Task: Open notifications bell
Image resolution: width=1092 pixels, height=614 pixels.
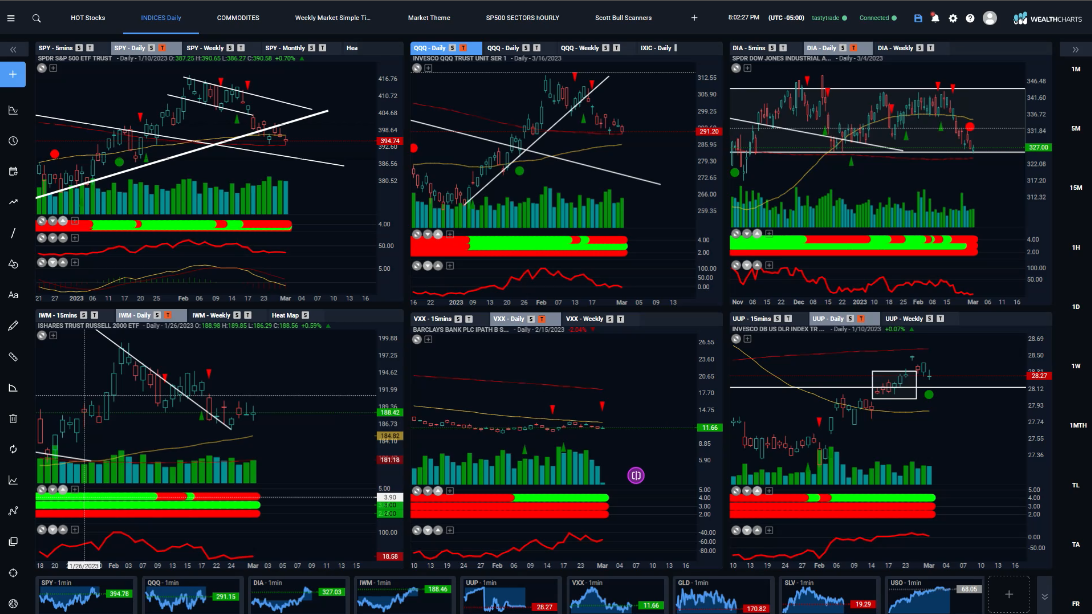Action: coord(935,18)
